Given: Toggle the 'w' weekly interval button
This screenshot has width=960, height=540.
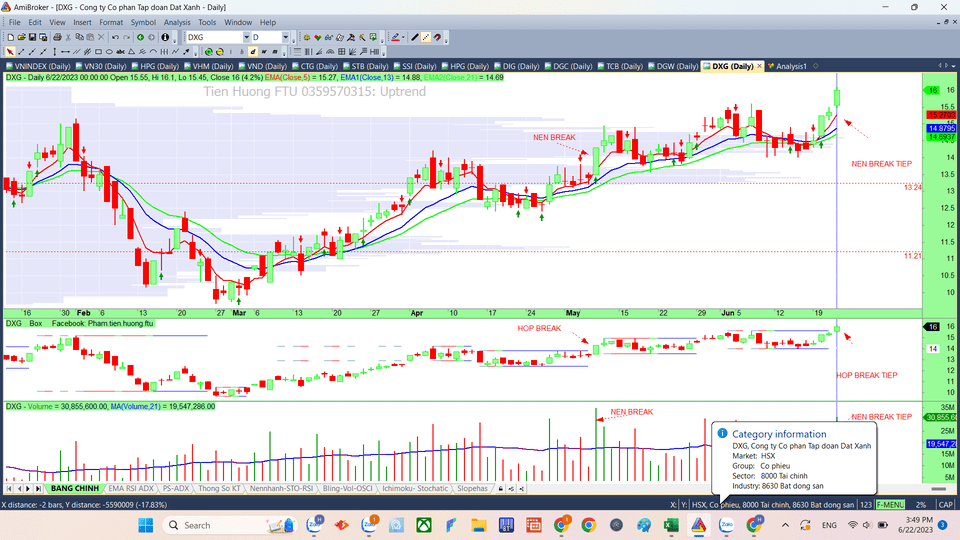Looking at the screenshot, I should (263, 51).
